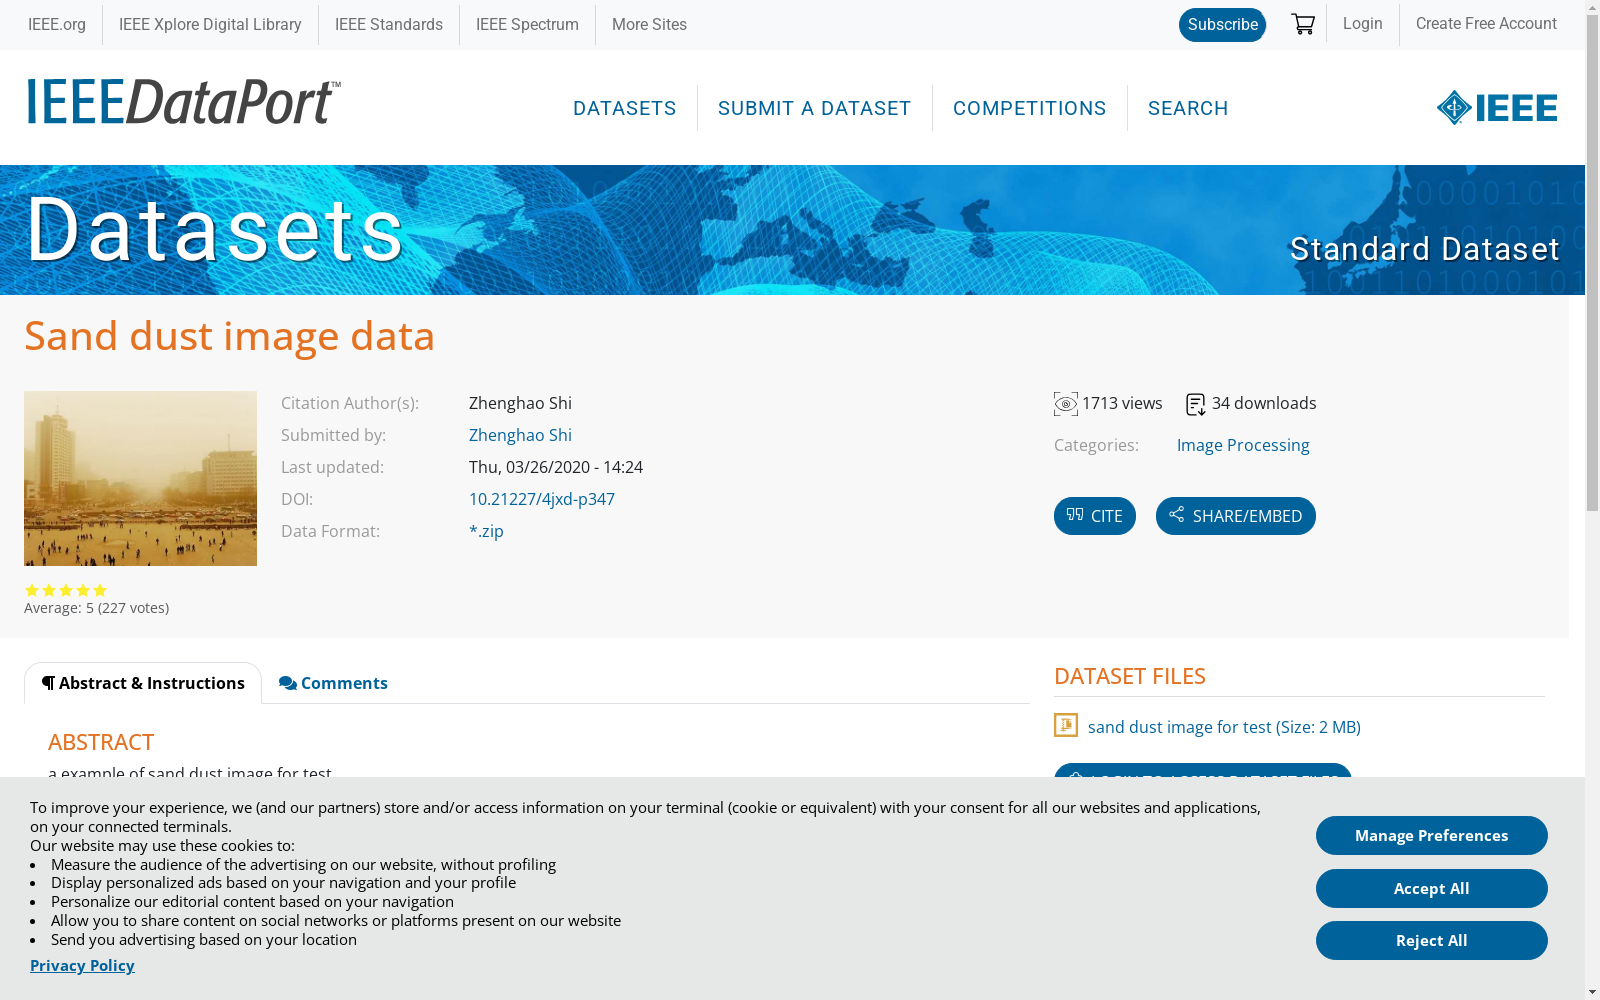The height and width of the screenshot is (1000, 1600).
Task: Click the CITE button
Action: click(1095, 516)
